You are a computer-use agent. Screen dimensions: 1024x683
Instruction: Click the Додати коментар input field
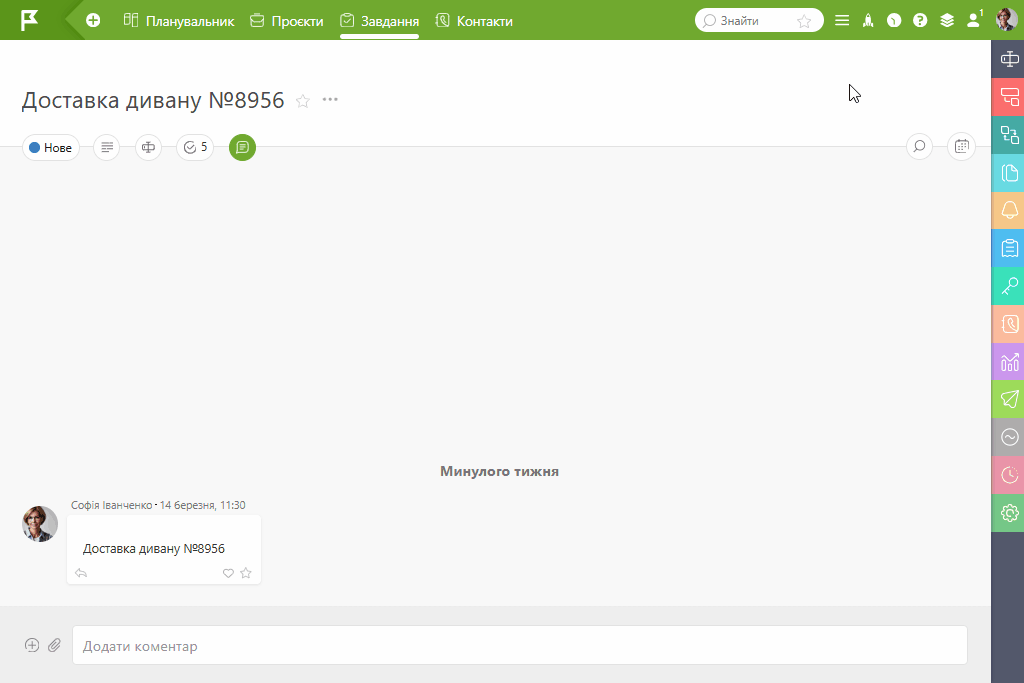tap(519, 646)
